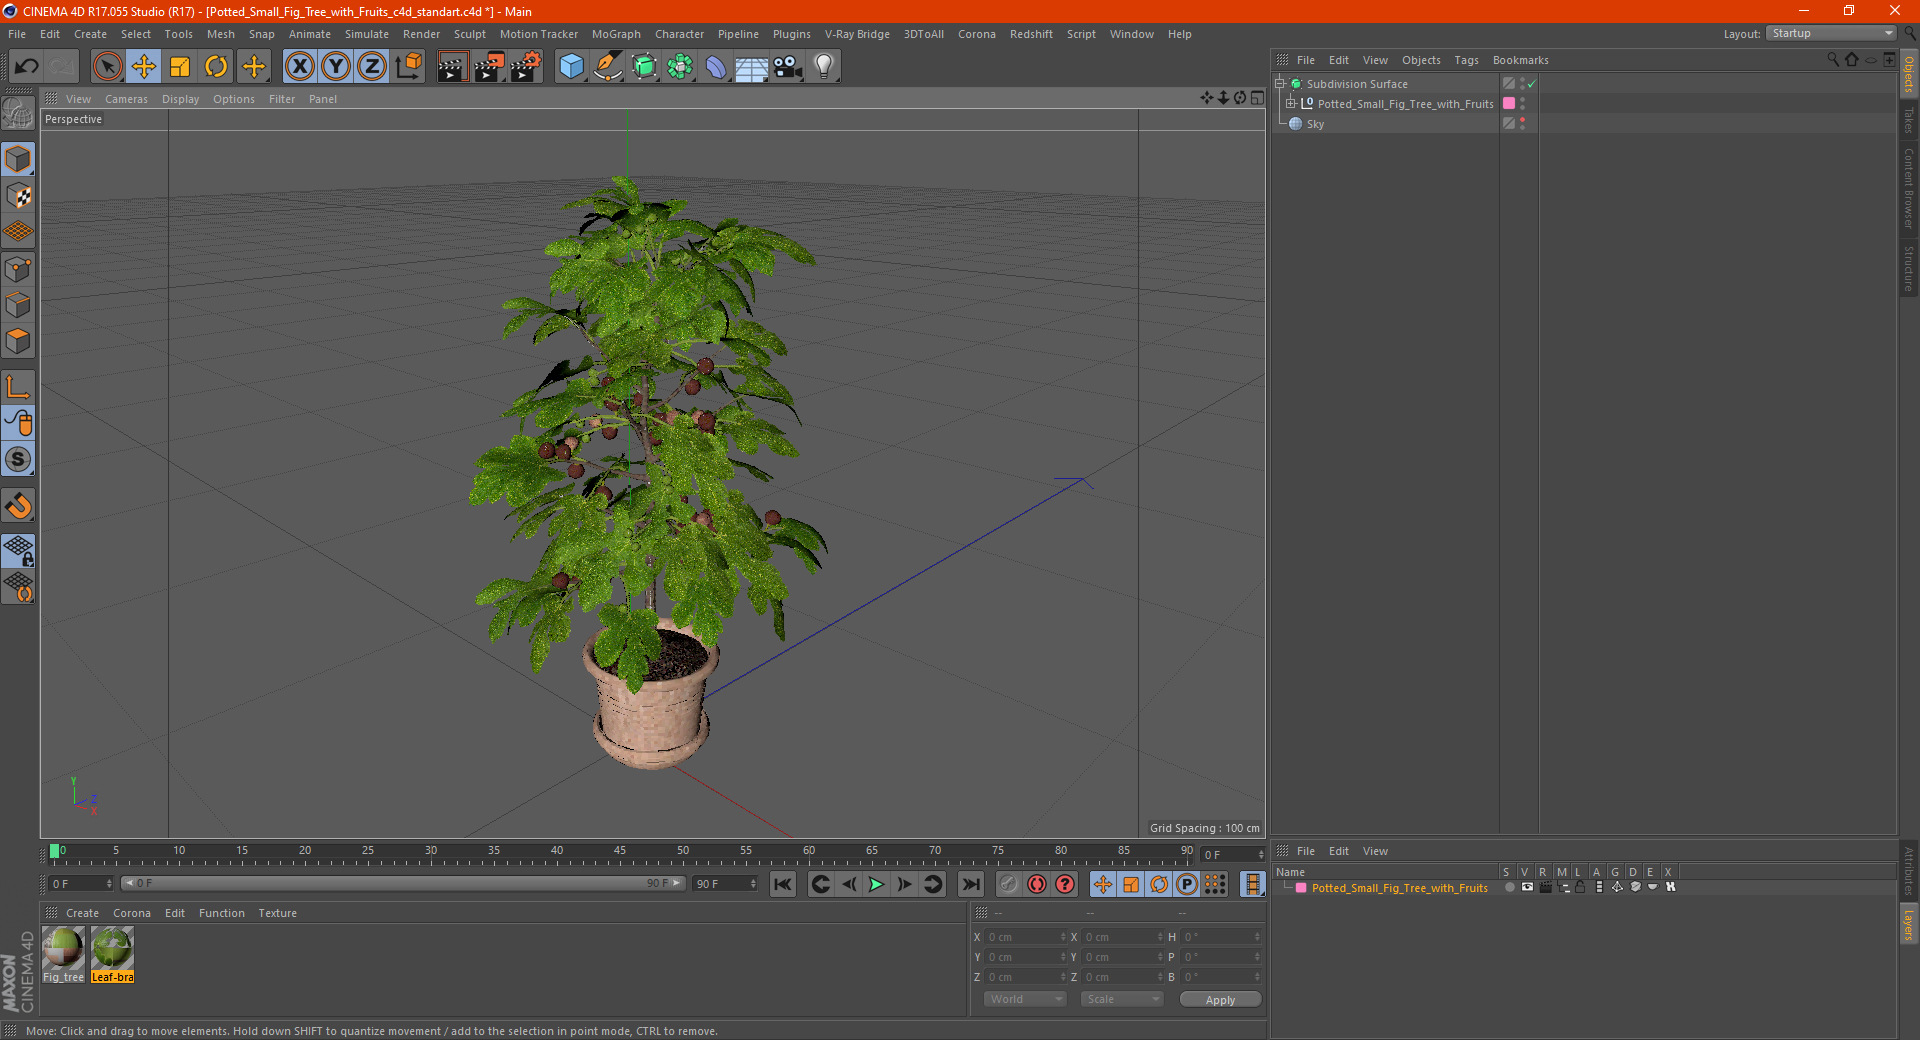Toggle Sky visibility dots
1920x1040 pixels.
(x=1522, y=123)
